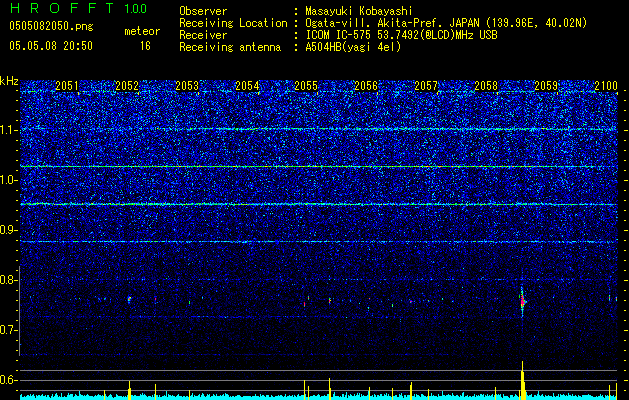Click the HROFFT 1.0.0 title text
Viewport: 629px width, 400px height.
pyautogui.click(x=78, y=8)
